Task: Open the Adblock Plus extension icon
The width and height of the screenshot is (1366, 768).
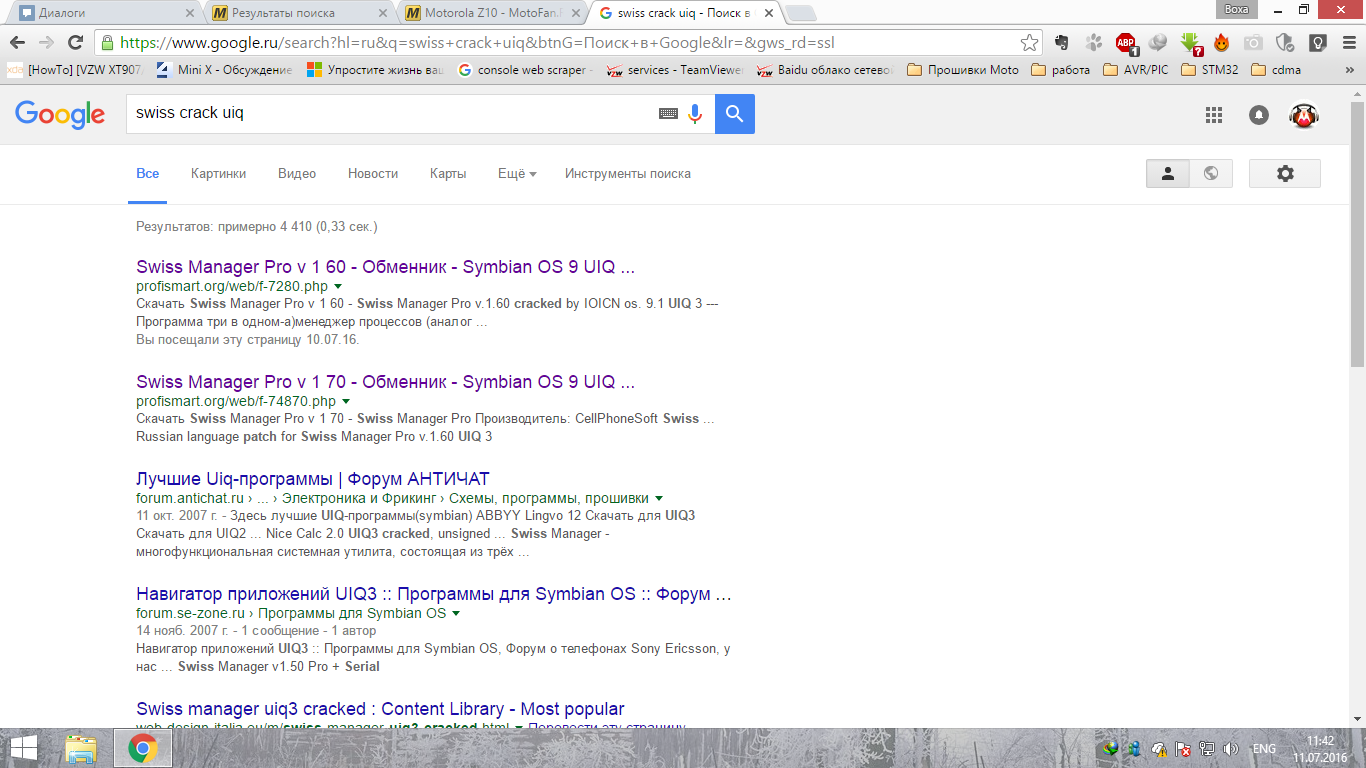Action: point(1126,43)
